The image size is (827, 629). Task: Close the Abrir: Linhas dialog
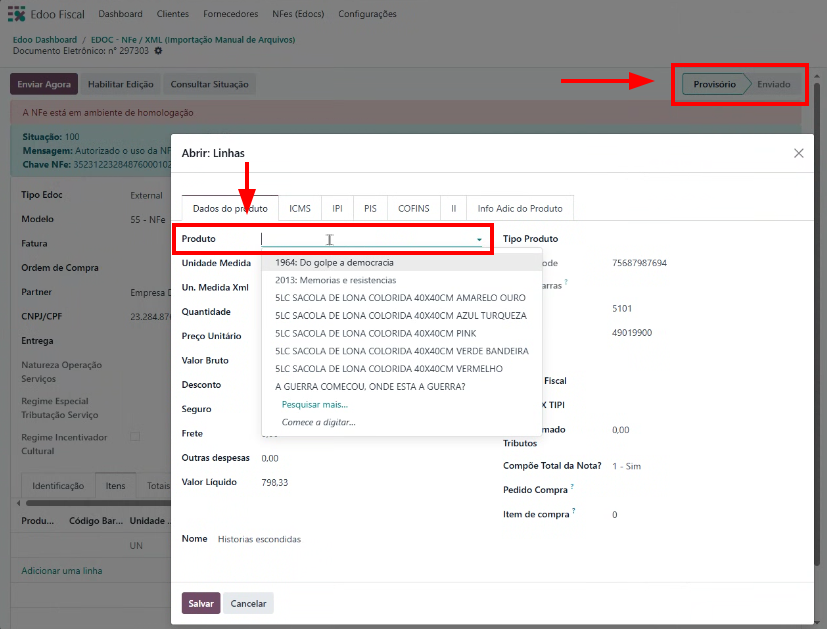(x=799, y=153)
